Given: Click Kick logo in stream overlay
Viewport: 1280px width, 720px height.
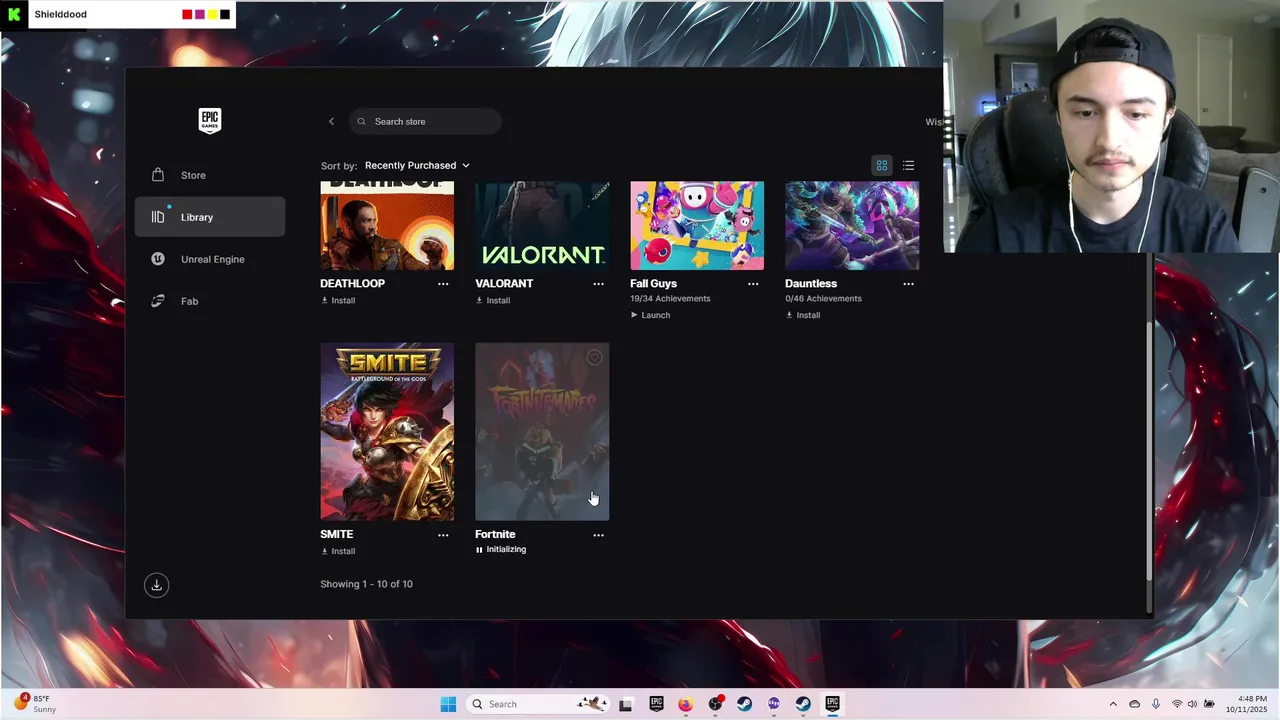Looking at the screenshot, I should point(14,14).
